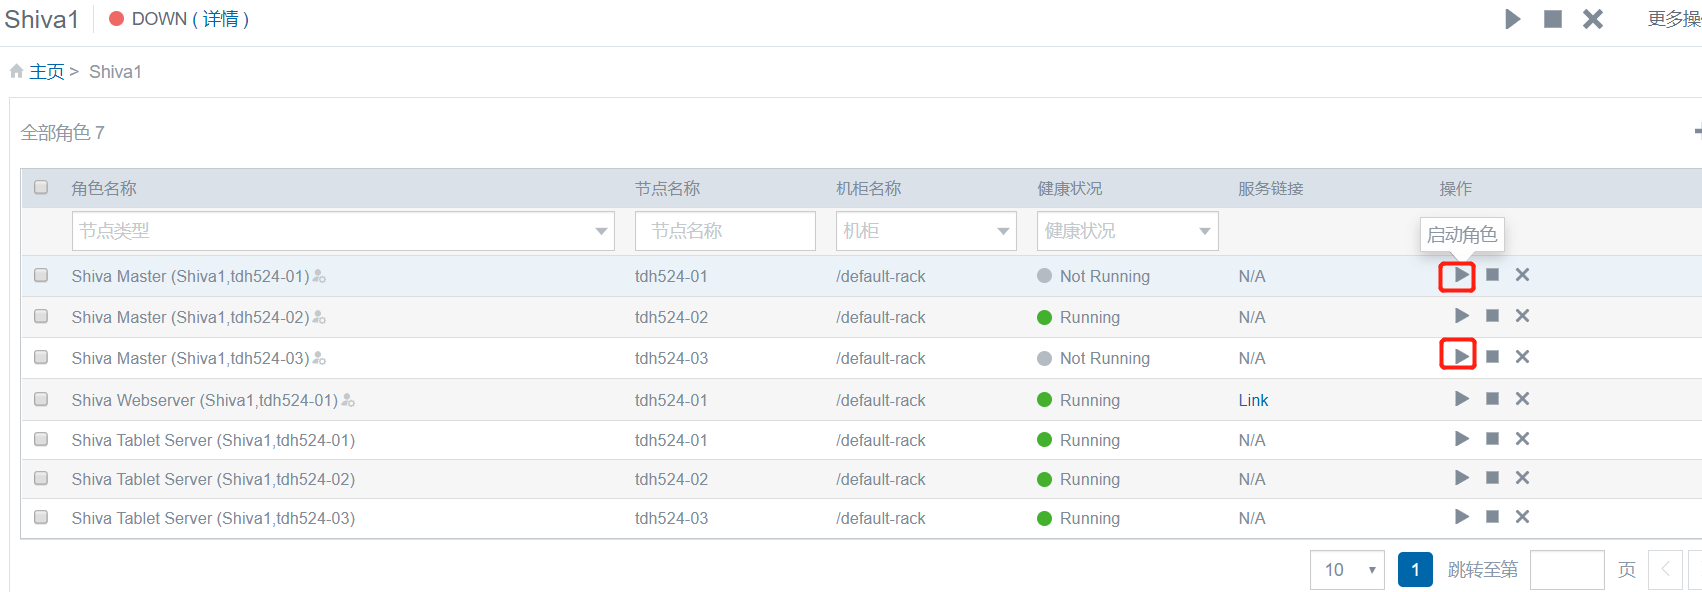Viewport: 1702px width, 592px height.
Task: Stop the entire Shiva1 service from header
Action: pyautogui.click(x=1552, y=19)
